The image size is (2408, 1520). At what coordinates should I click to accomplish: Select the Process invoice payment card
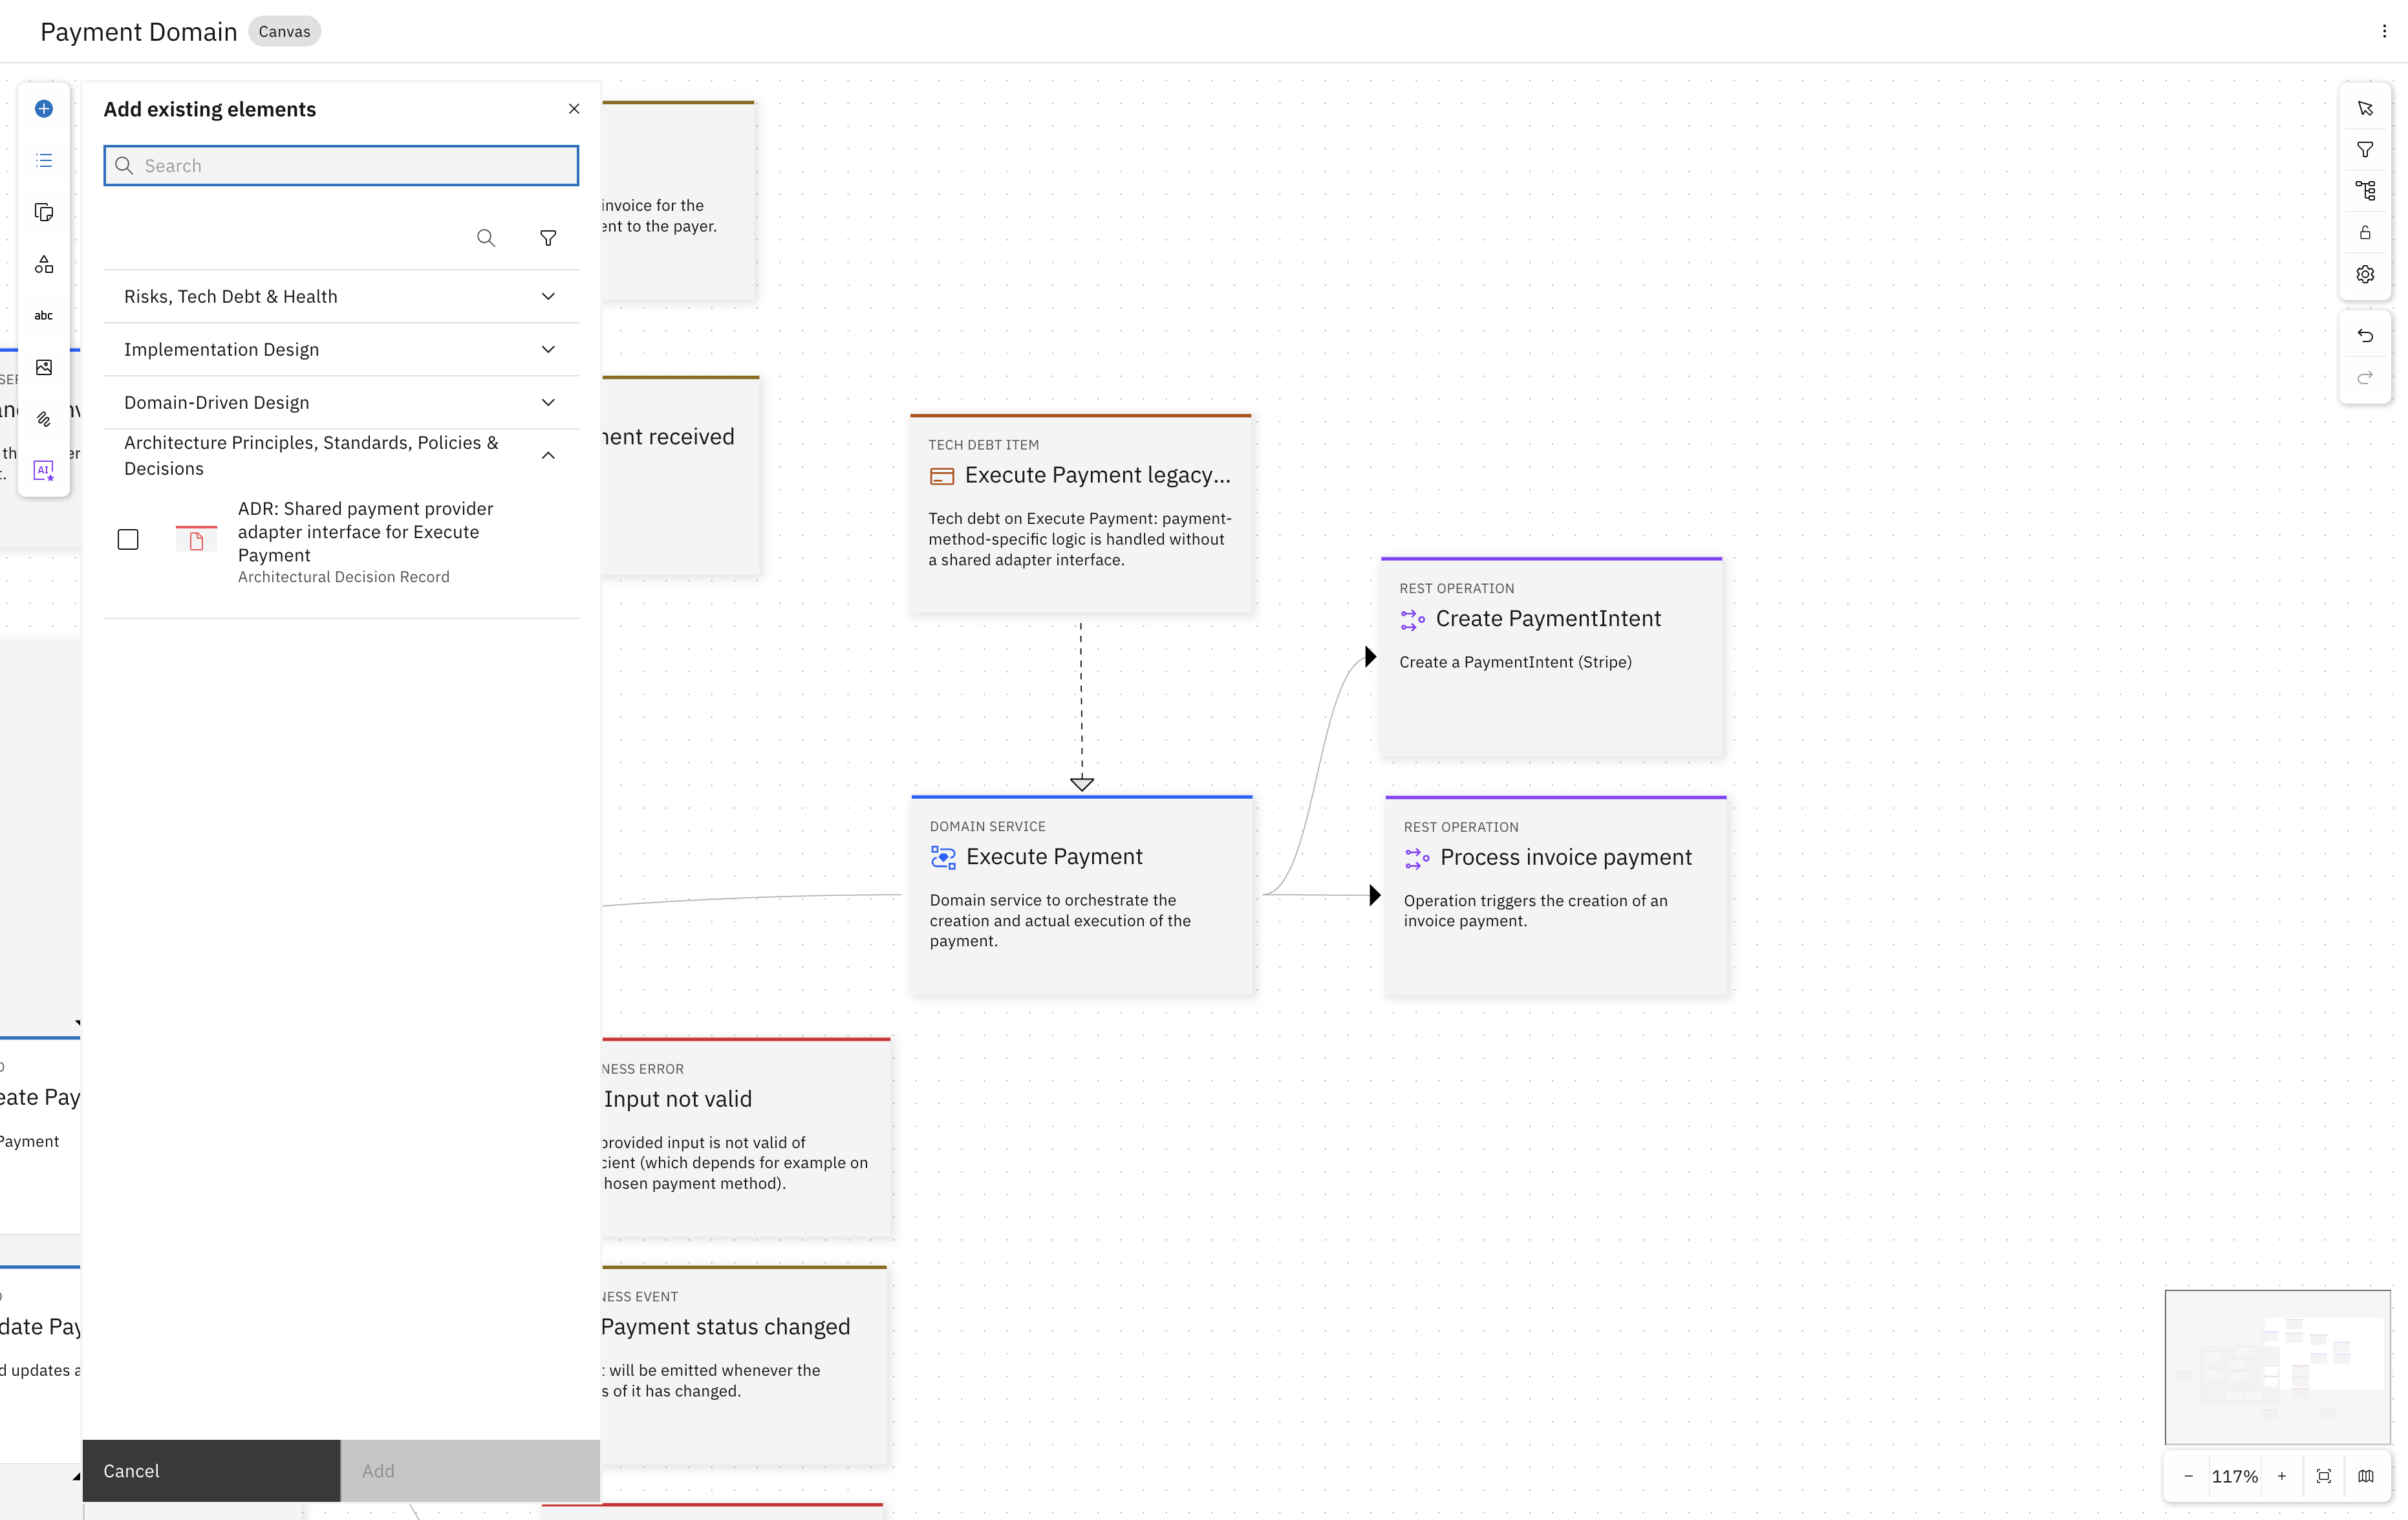pyautogui.click(x=1556, y=895)
